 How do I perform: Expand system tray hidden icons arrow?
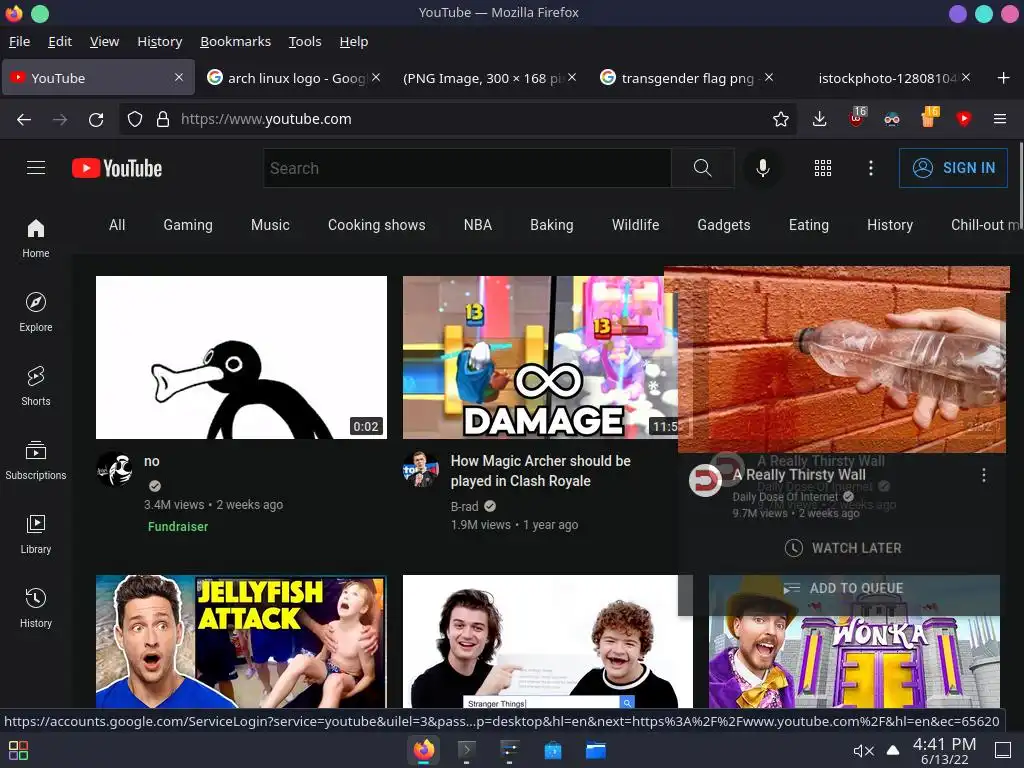point(892,750)
